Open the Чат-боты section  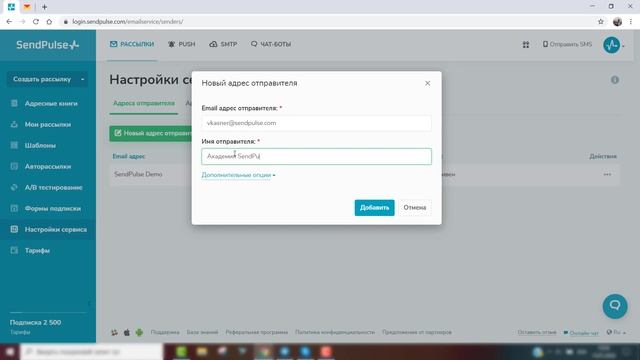tap(271, 44)
